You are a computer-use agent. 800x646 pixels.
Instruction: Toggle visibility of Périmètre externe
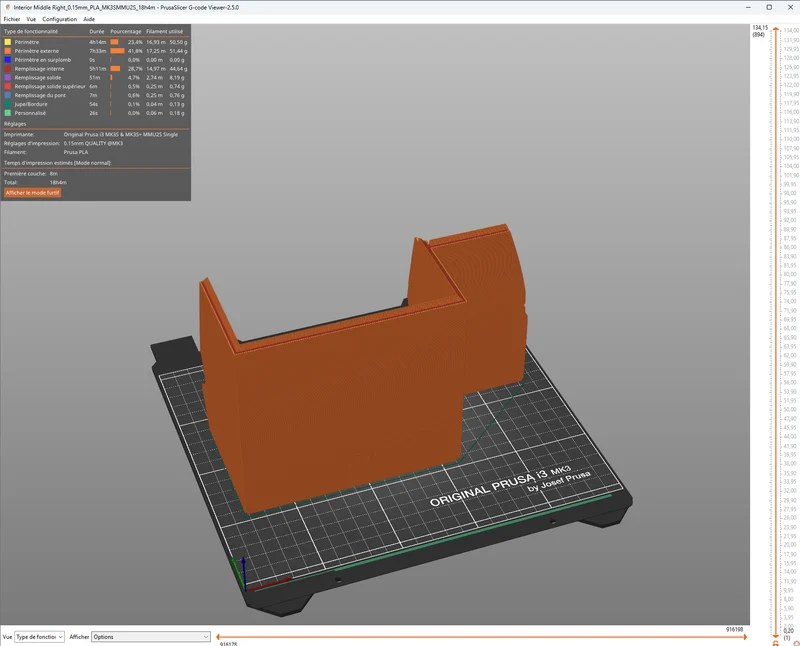[96, 51]
